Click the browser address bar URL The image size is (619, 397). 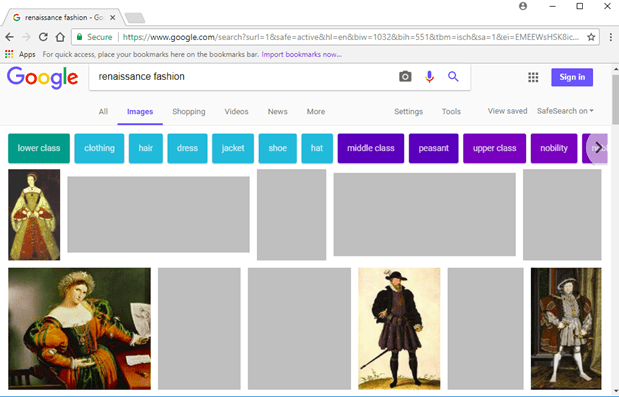(351, 37)
